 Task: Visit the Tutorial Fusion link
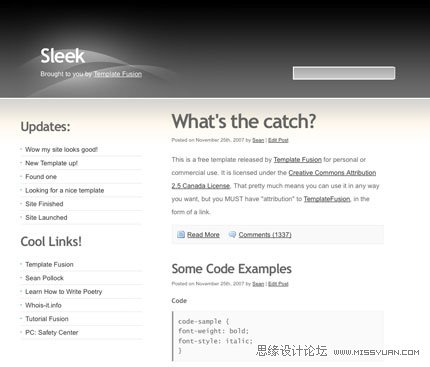point(47,319)
